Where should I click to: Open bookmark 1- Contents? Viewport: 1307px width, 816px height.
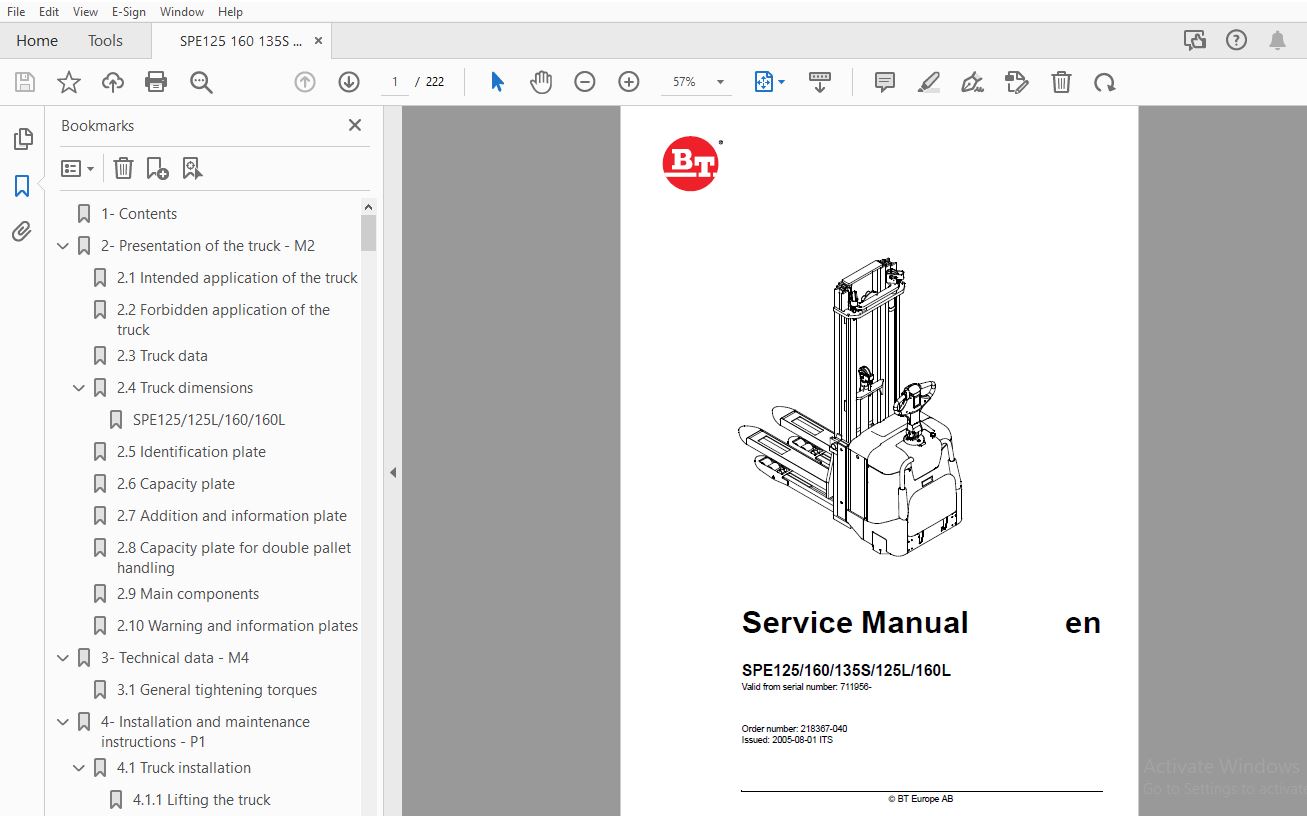[x=139, y=214]
